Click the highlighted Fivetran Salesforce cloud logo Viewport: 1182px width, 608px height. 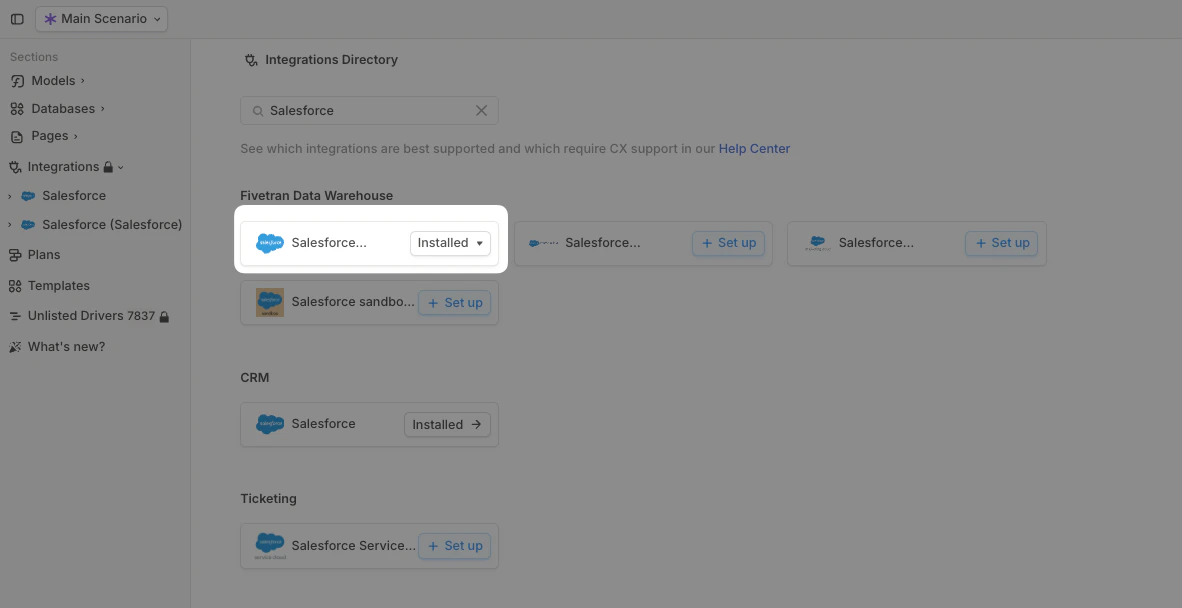click(x=270, y=243)
